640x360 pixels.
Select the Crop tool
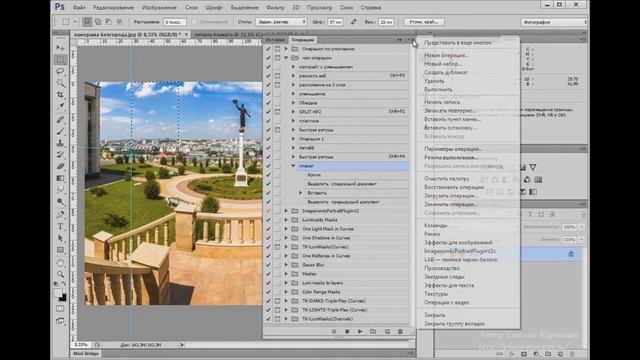(x=60, y=95)
